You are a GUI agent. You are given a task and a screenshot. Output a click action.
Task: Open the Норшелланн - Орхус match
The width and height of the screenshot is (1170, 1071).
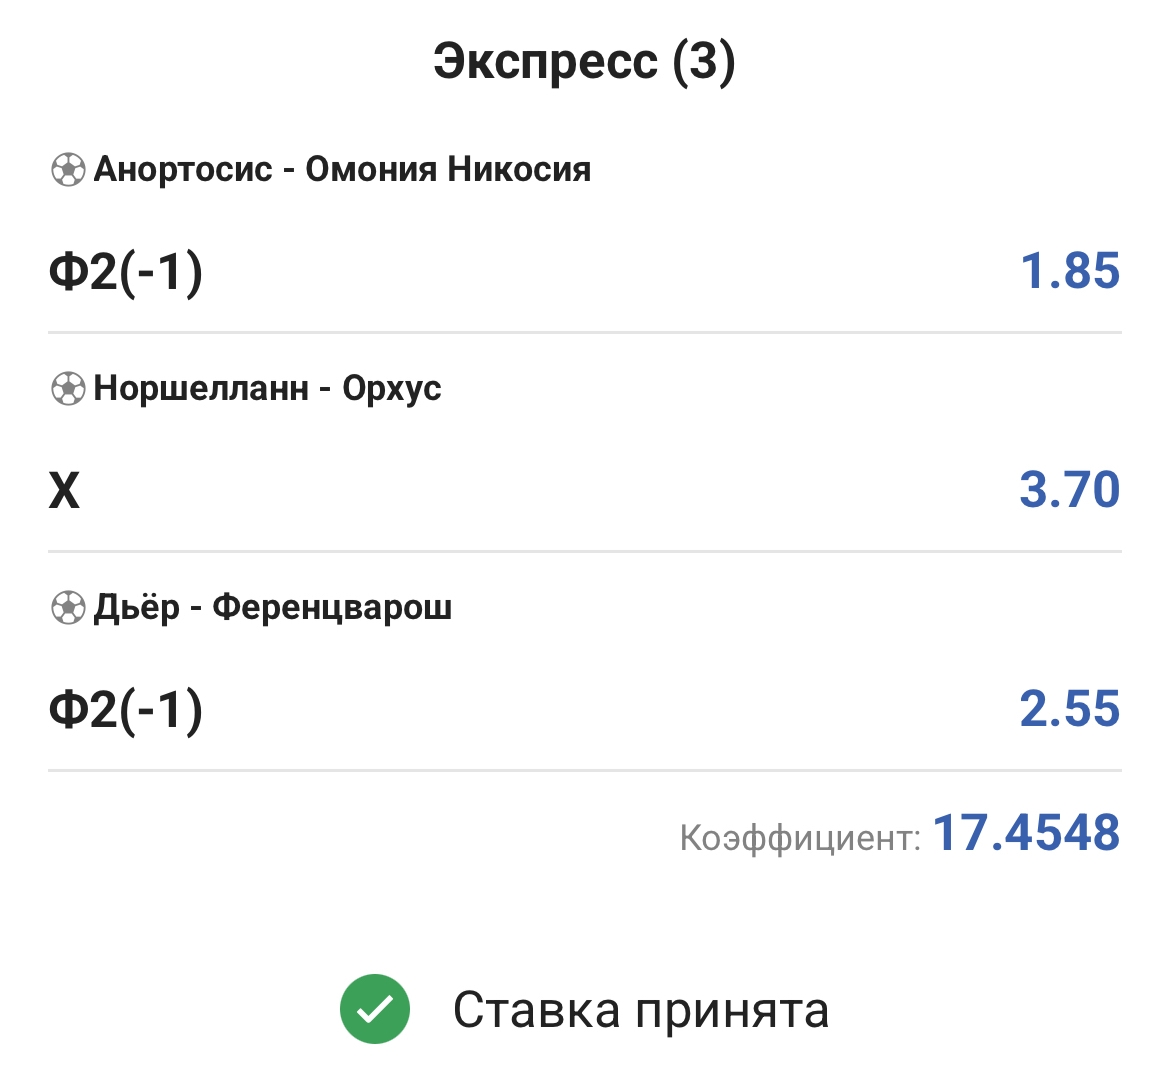pyautogui.click(x=267, y=388)
